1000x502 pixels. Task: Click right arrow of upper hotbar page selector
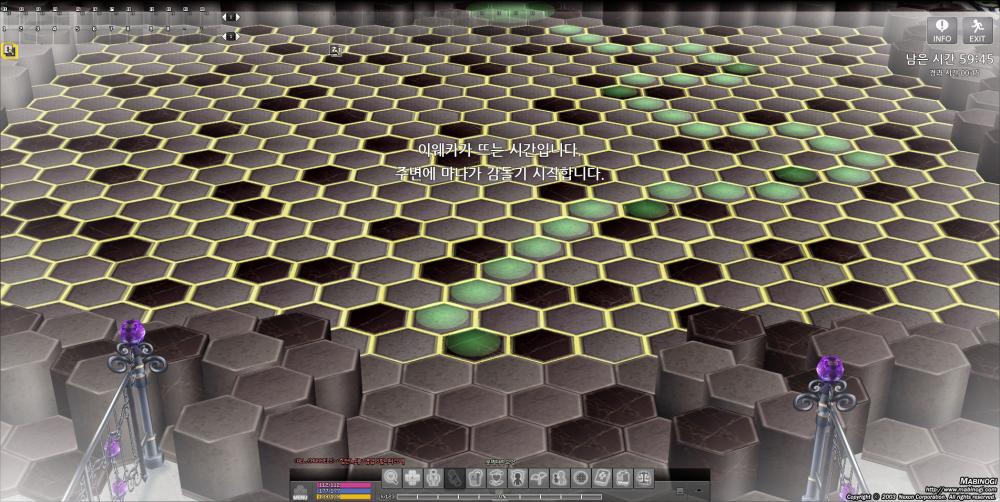click(236, 17)
